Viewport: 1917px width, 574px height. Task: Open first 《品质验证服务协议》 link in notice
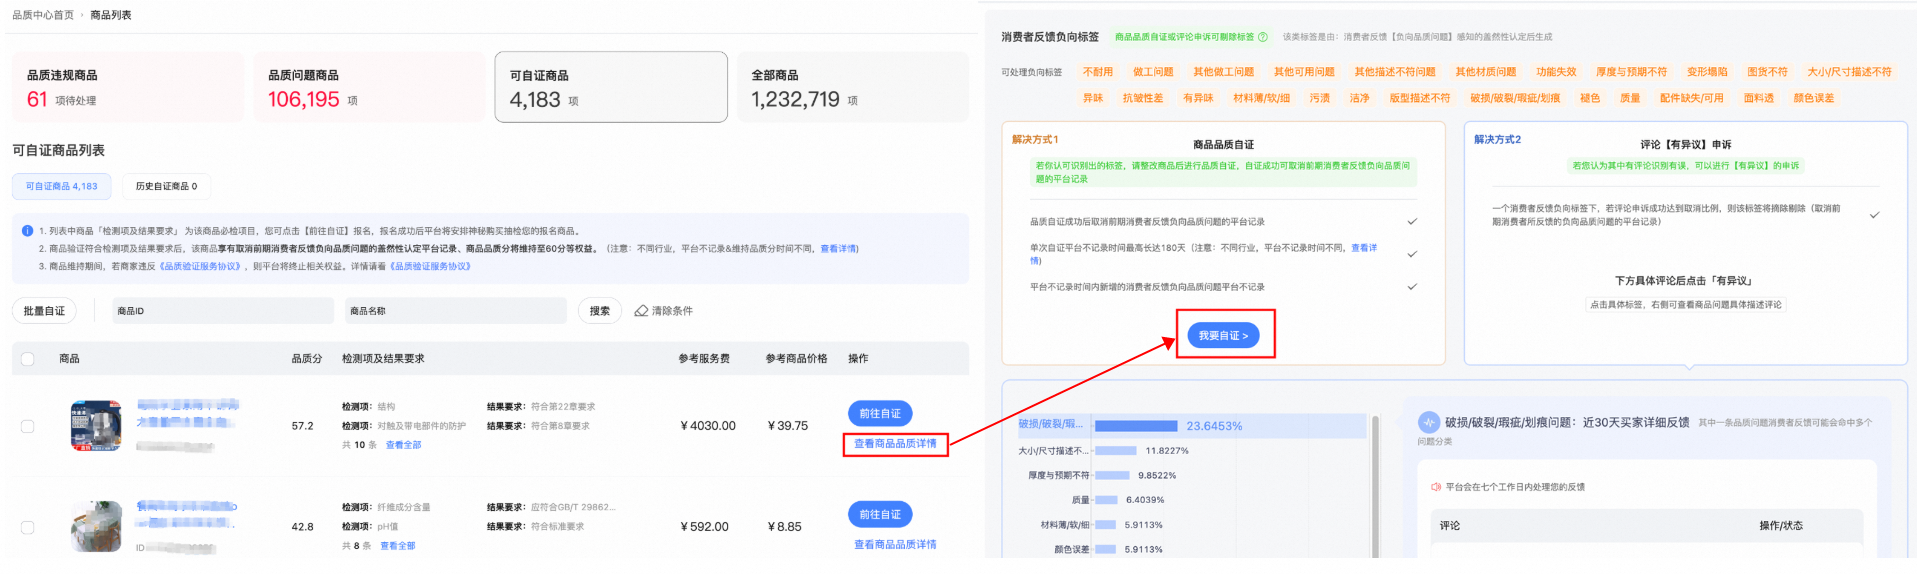[x=199, y=267]
